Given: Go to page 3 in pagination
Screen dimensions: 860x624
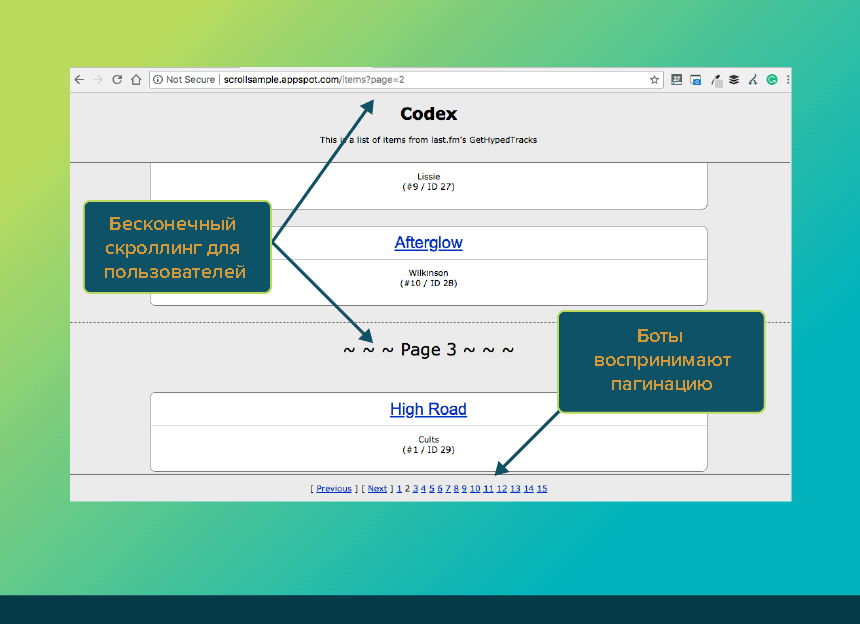Looking at the screenshot, I should 415,489.
